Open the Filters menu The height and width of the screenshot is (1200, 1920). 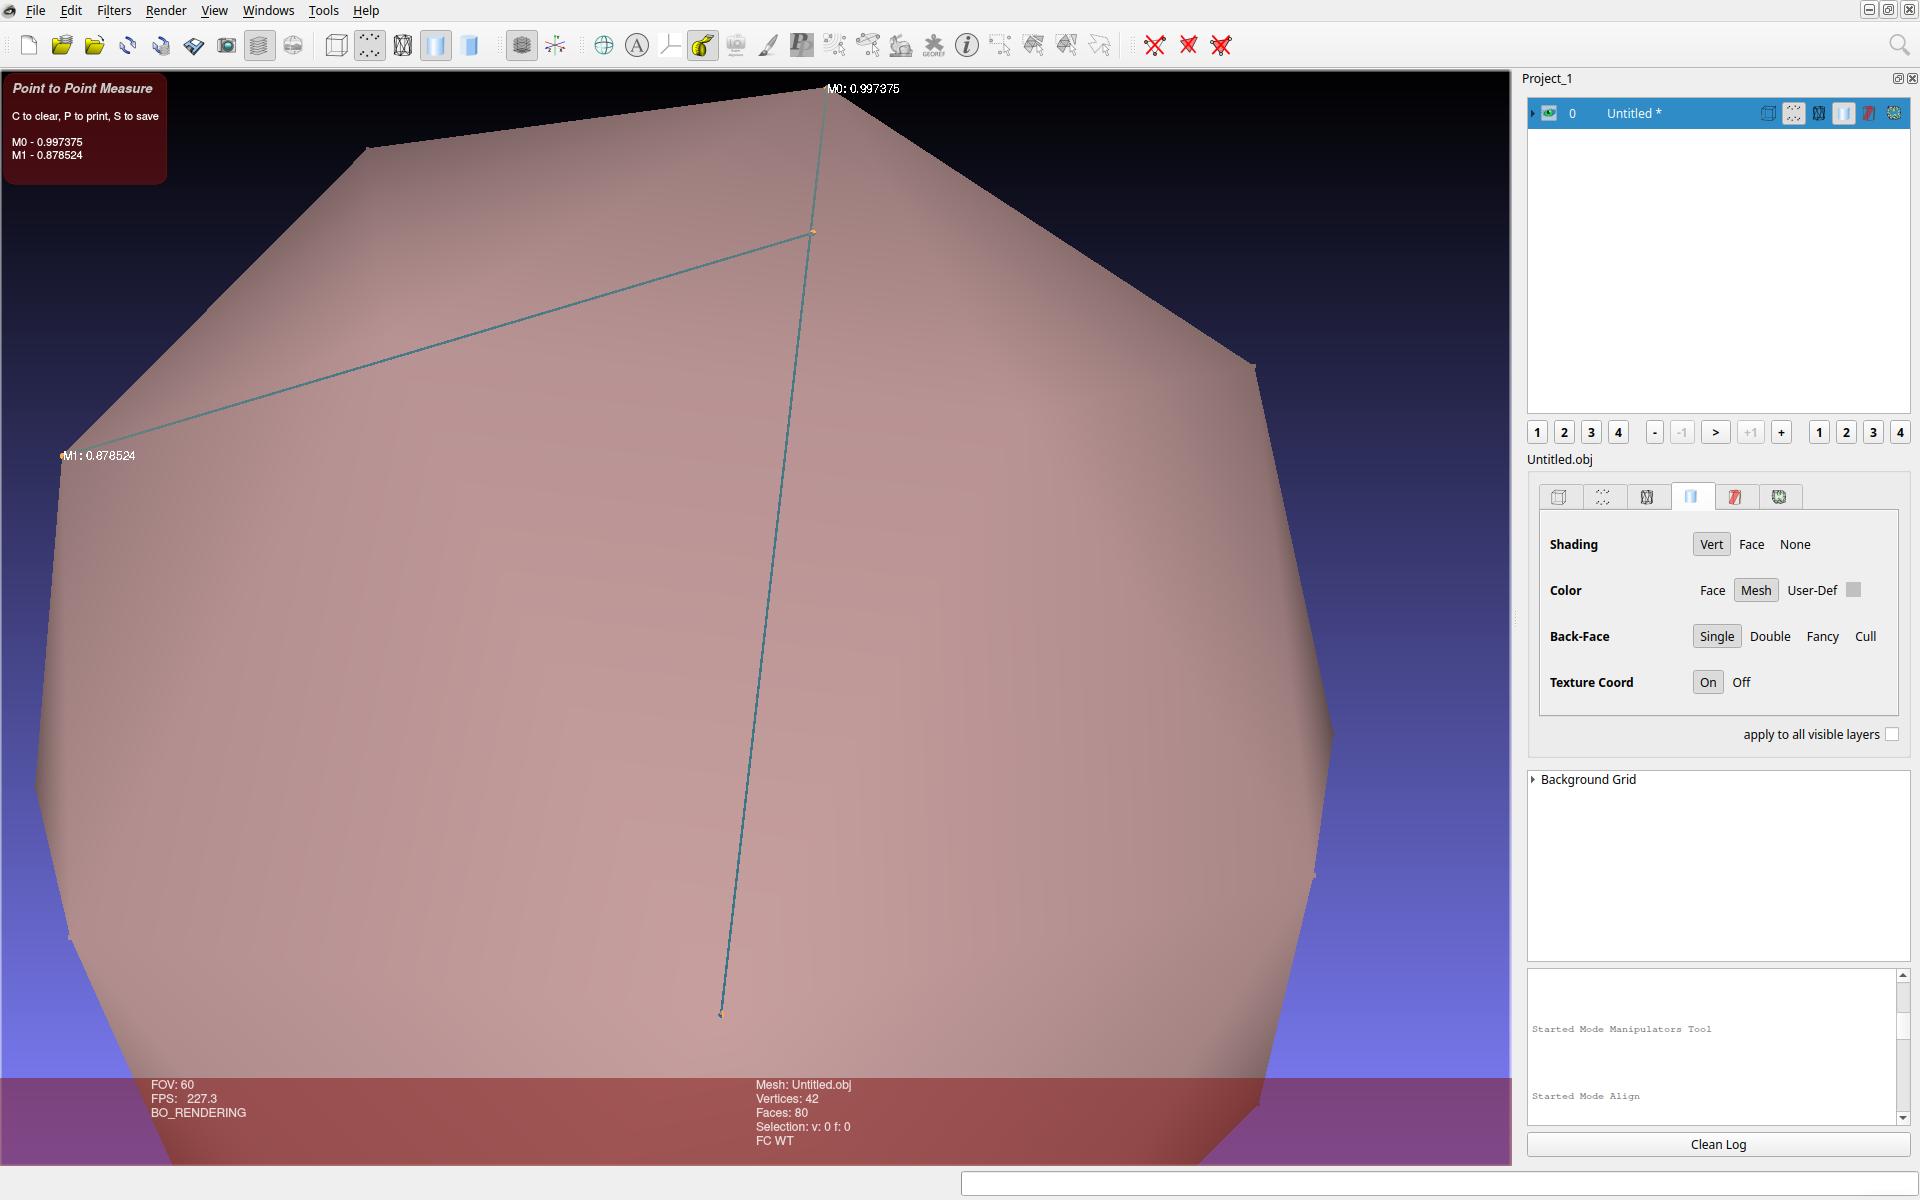coord(113,10)
